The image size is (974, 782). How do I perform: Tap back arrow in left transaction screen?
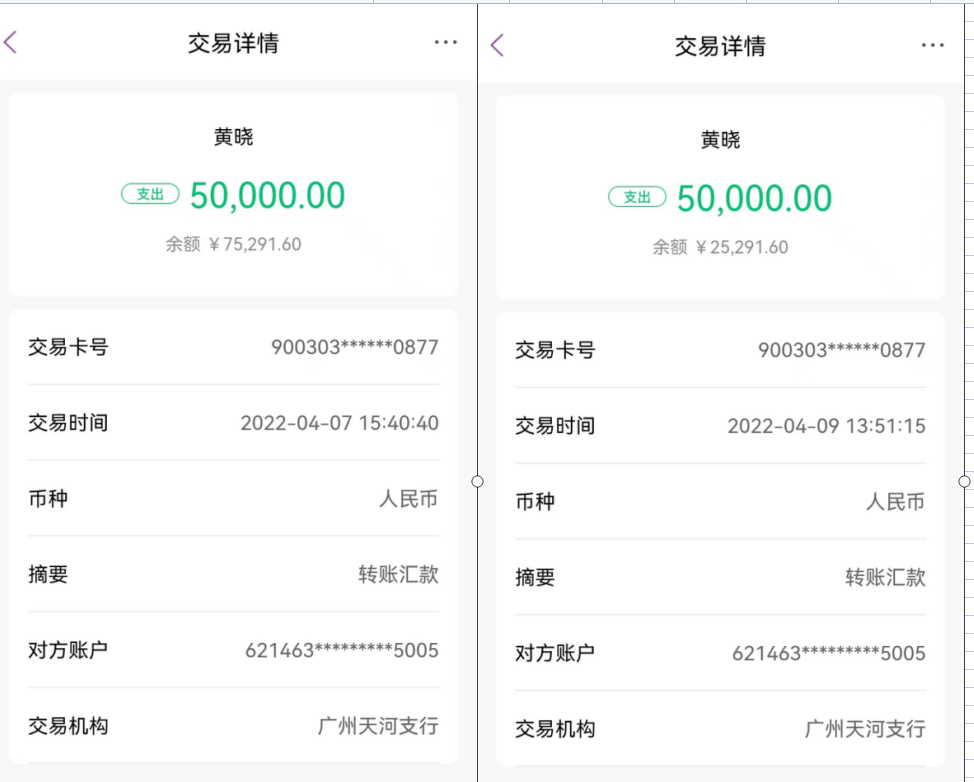pyautogui.click(x=11, y=42)
